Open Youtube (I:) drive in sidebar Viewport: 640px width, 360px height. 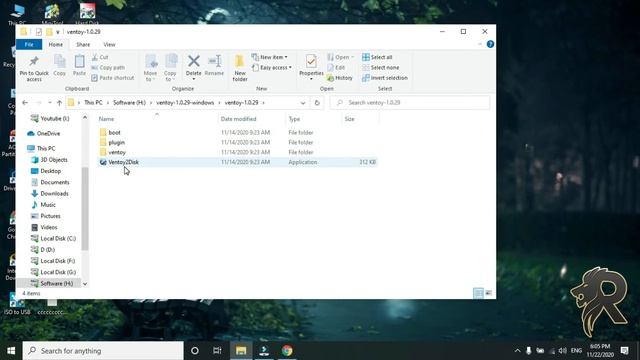pos(50,118)
